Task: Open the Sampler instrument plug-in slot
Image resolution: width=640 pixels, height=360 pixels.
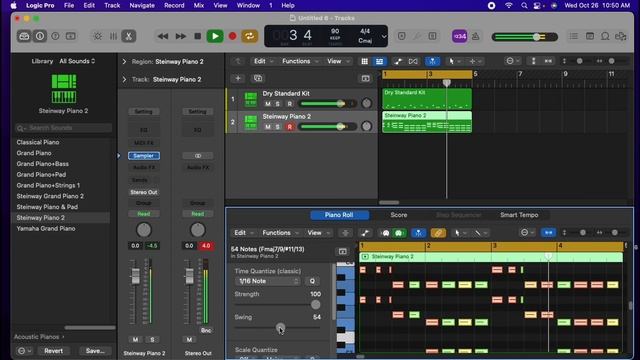Action: 144,156
